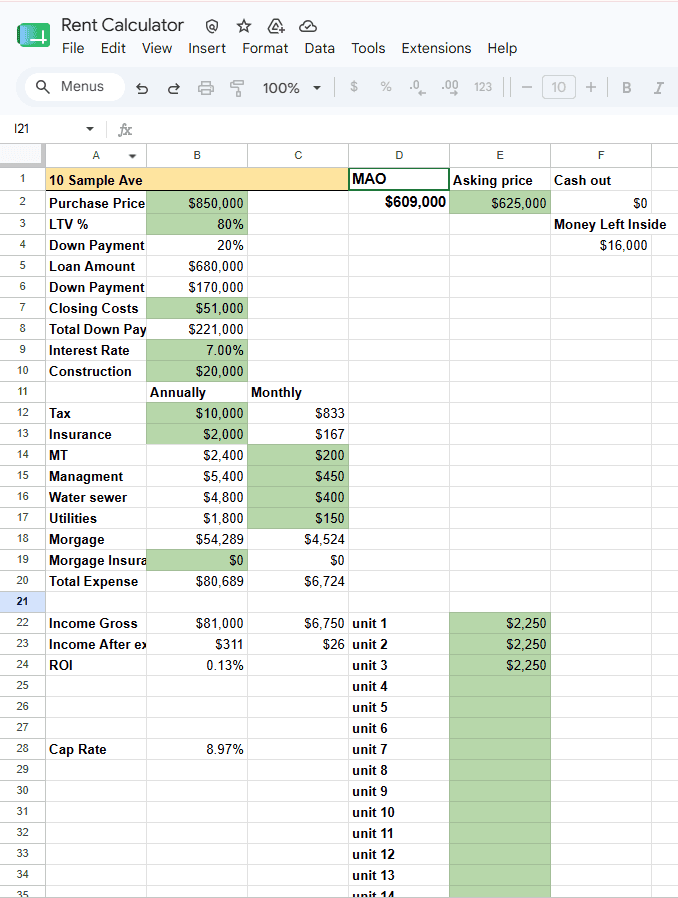Click the print icon
This screenshot has height=898, width=678.
(206, 88)
